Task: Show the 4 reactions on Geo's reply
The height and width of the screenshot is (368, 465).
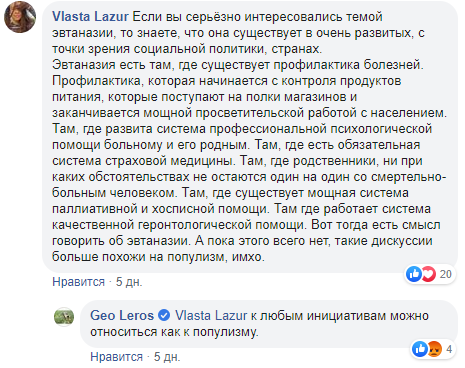Action: tap(449, 349)
